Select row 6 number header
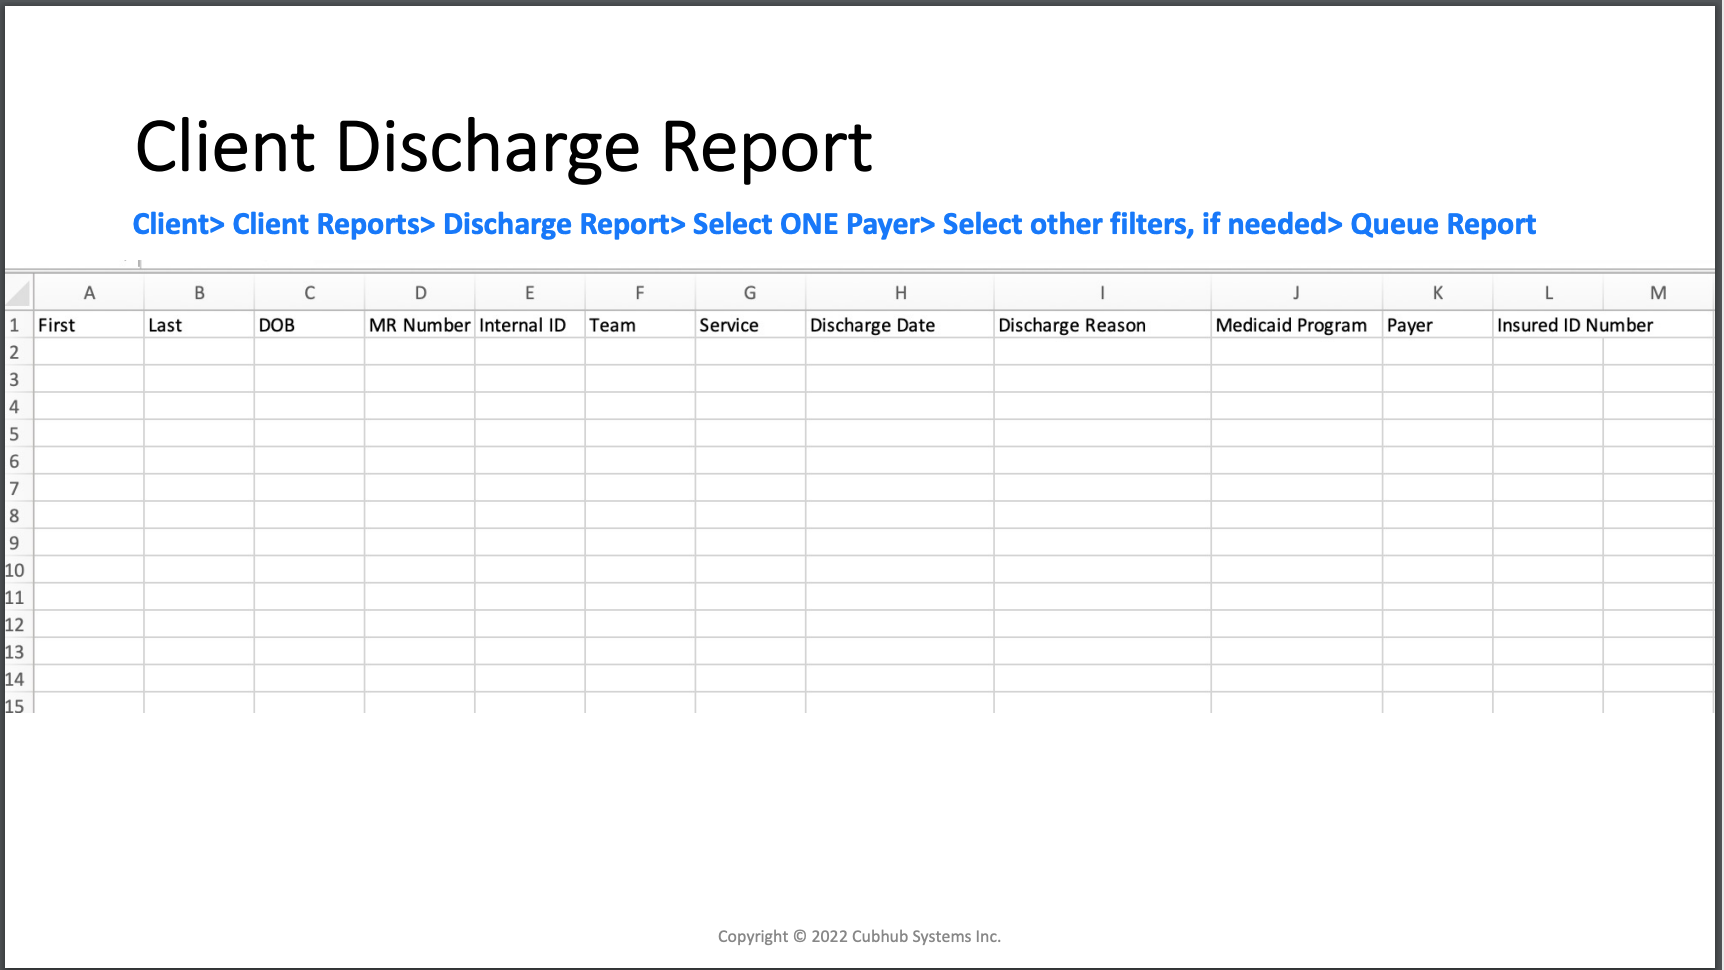The height and width of the screenshot is (970, 1724). point(19,461)
